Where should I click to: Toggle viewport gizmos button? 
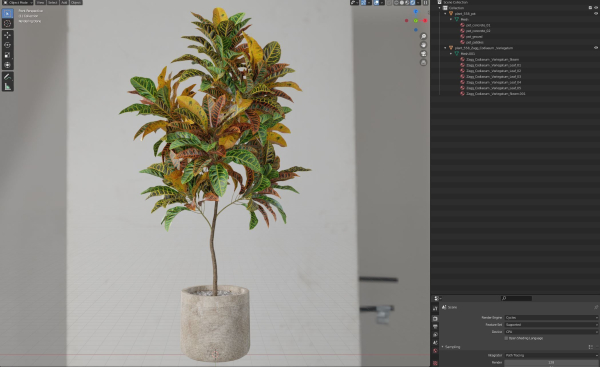pyautogui.click(x=364, y=3)
